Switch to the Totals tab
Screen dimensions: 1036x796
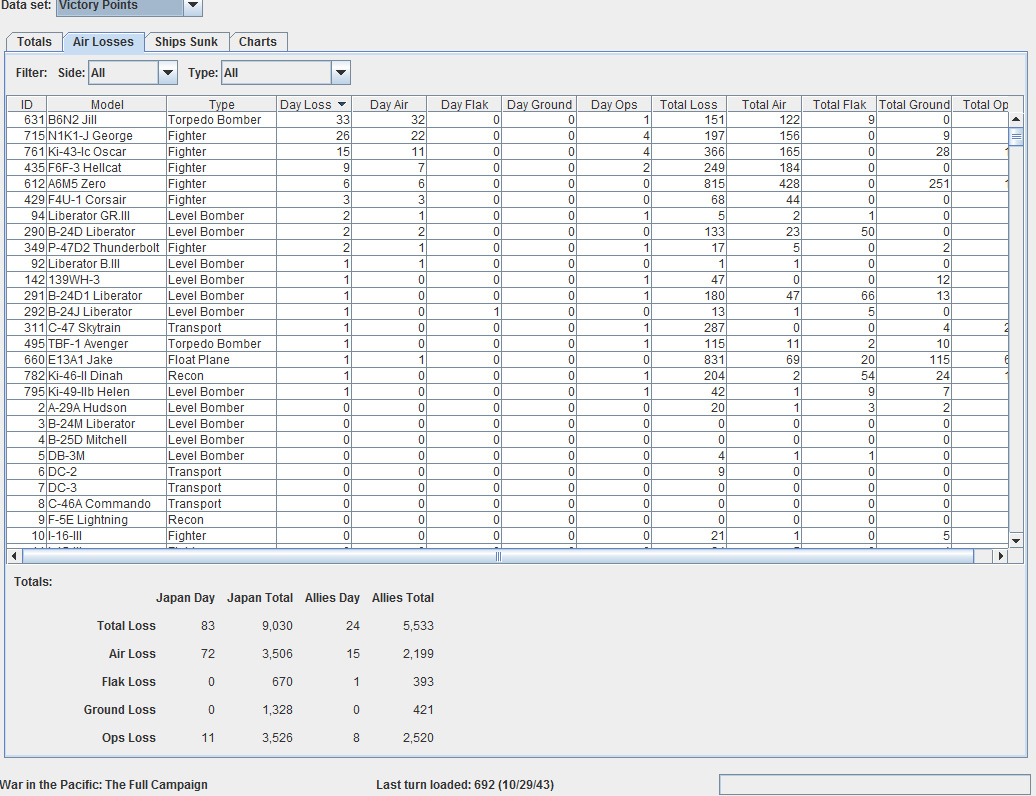[34, 42]
